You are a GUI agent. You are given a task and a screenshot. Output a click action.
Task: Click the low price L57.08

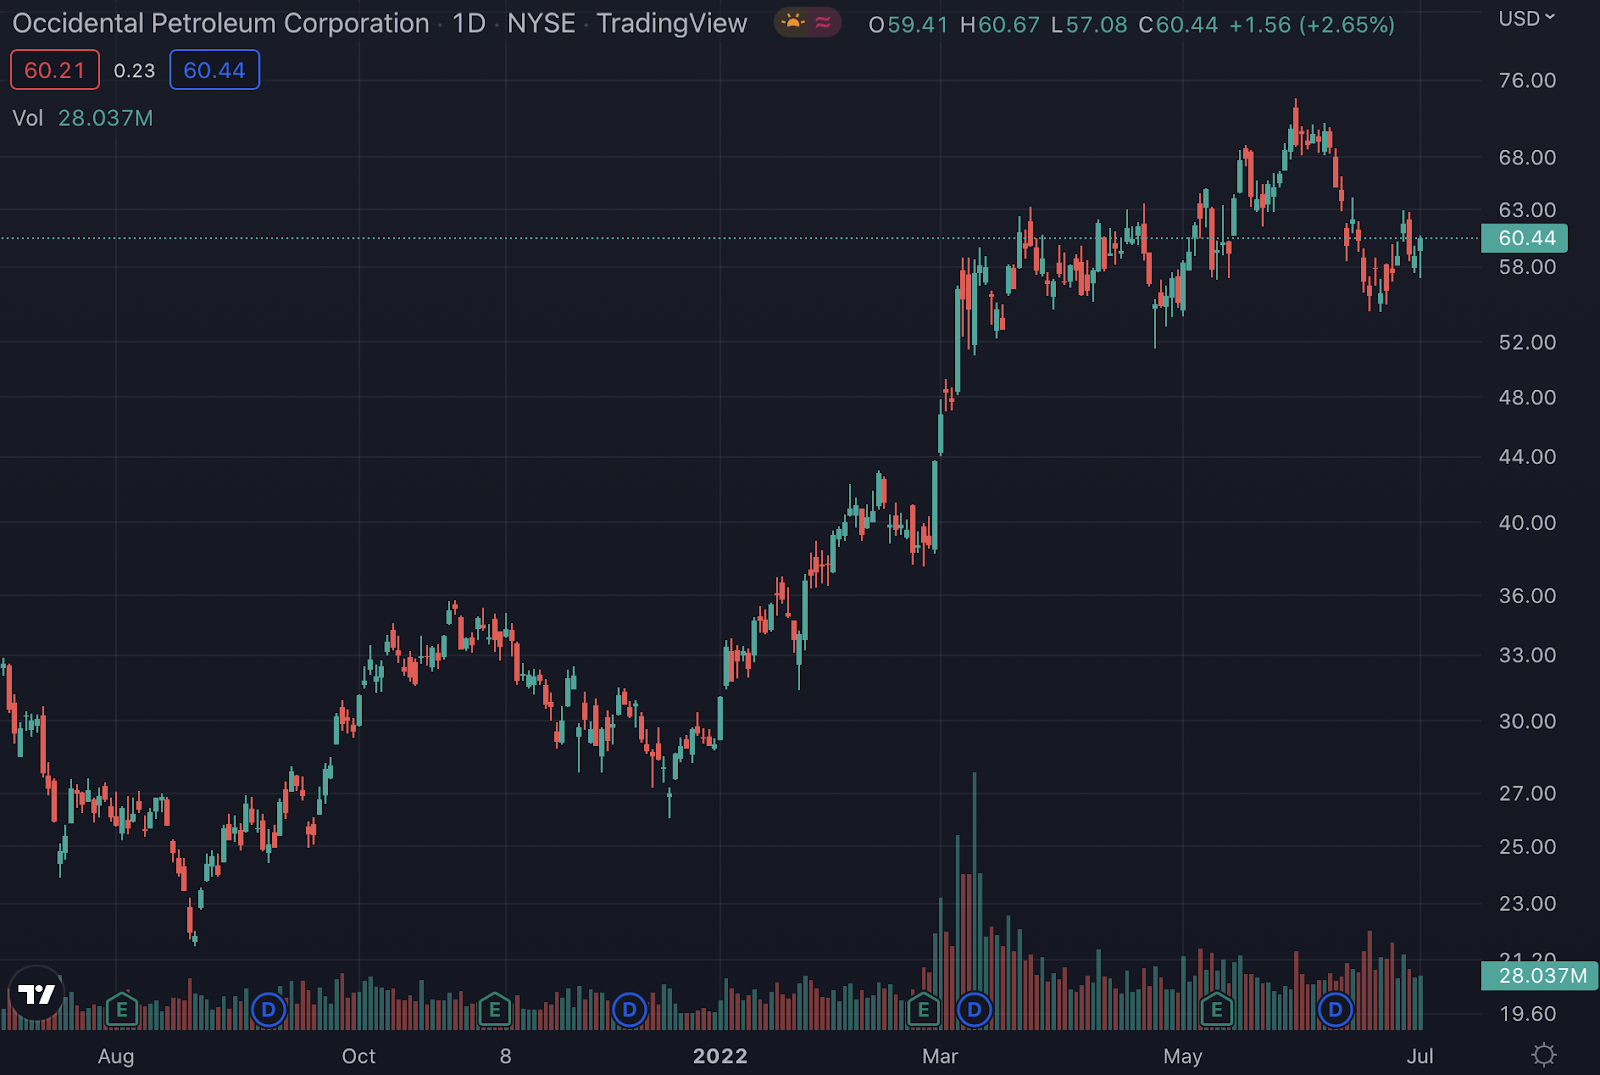tap(1089, 25)
